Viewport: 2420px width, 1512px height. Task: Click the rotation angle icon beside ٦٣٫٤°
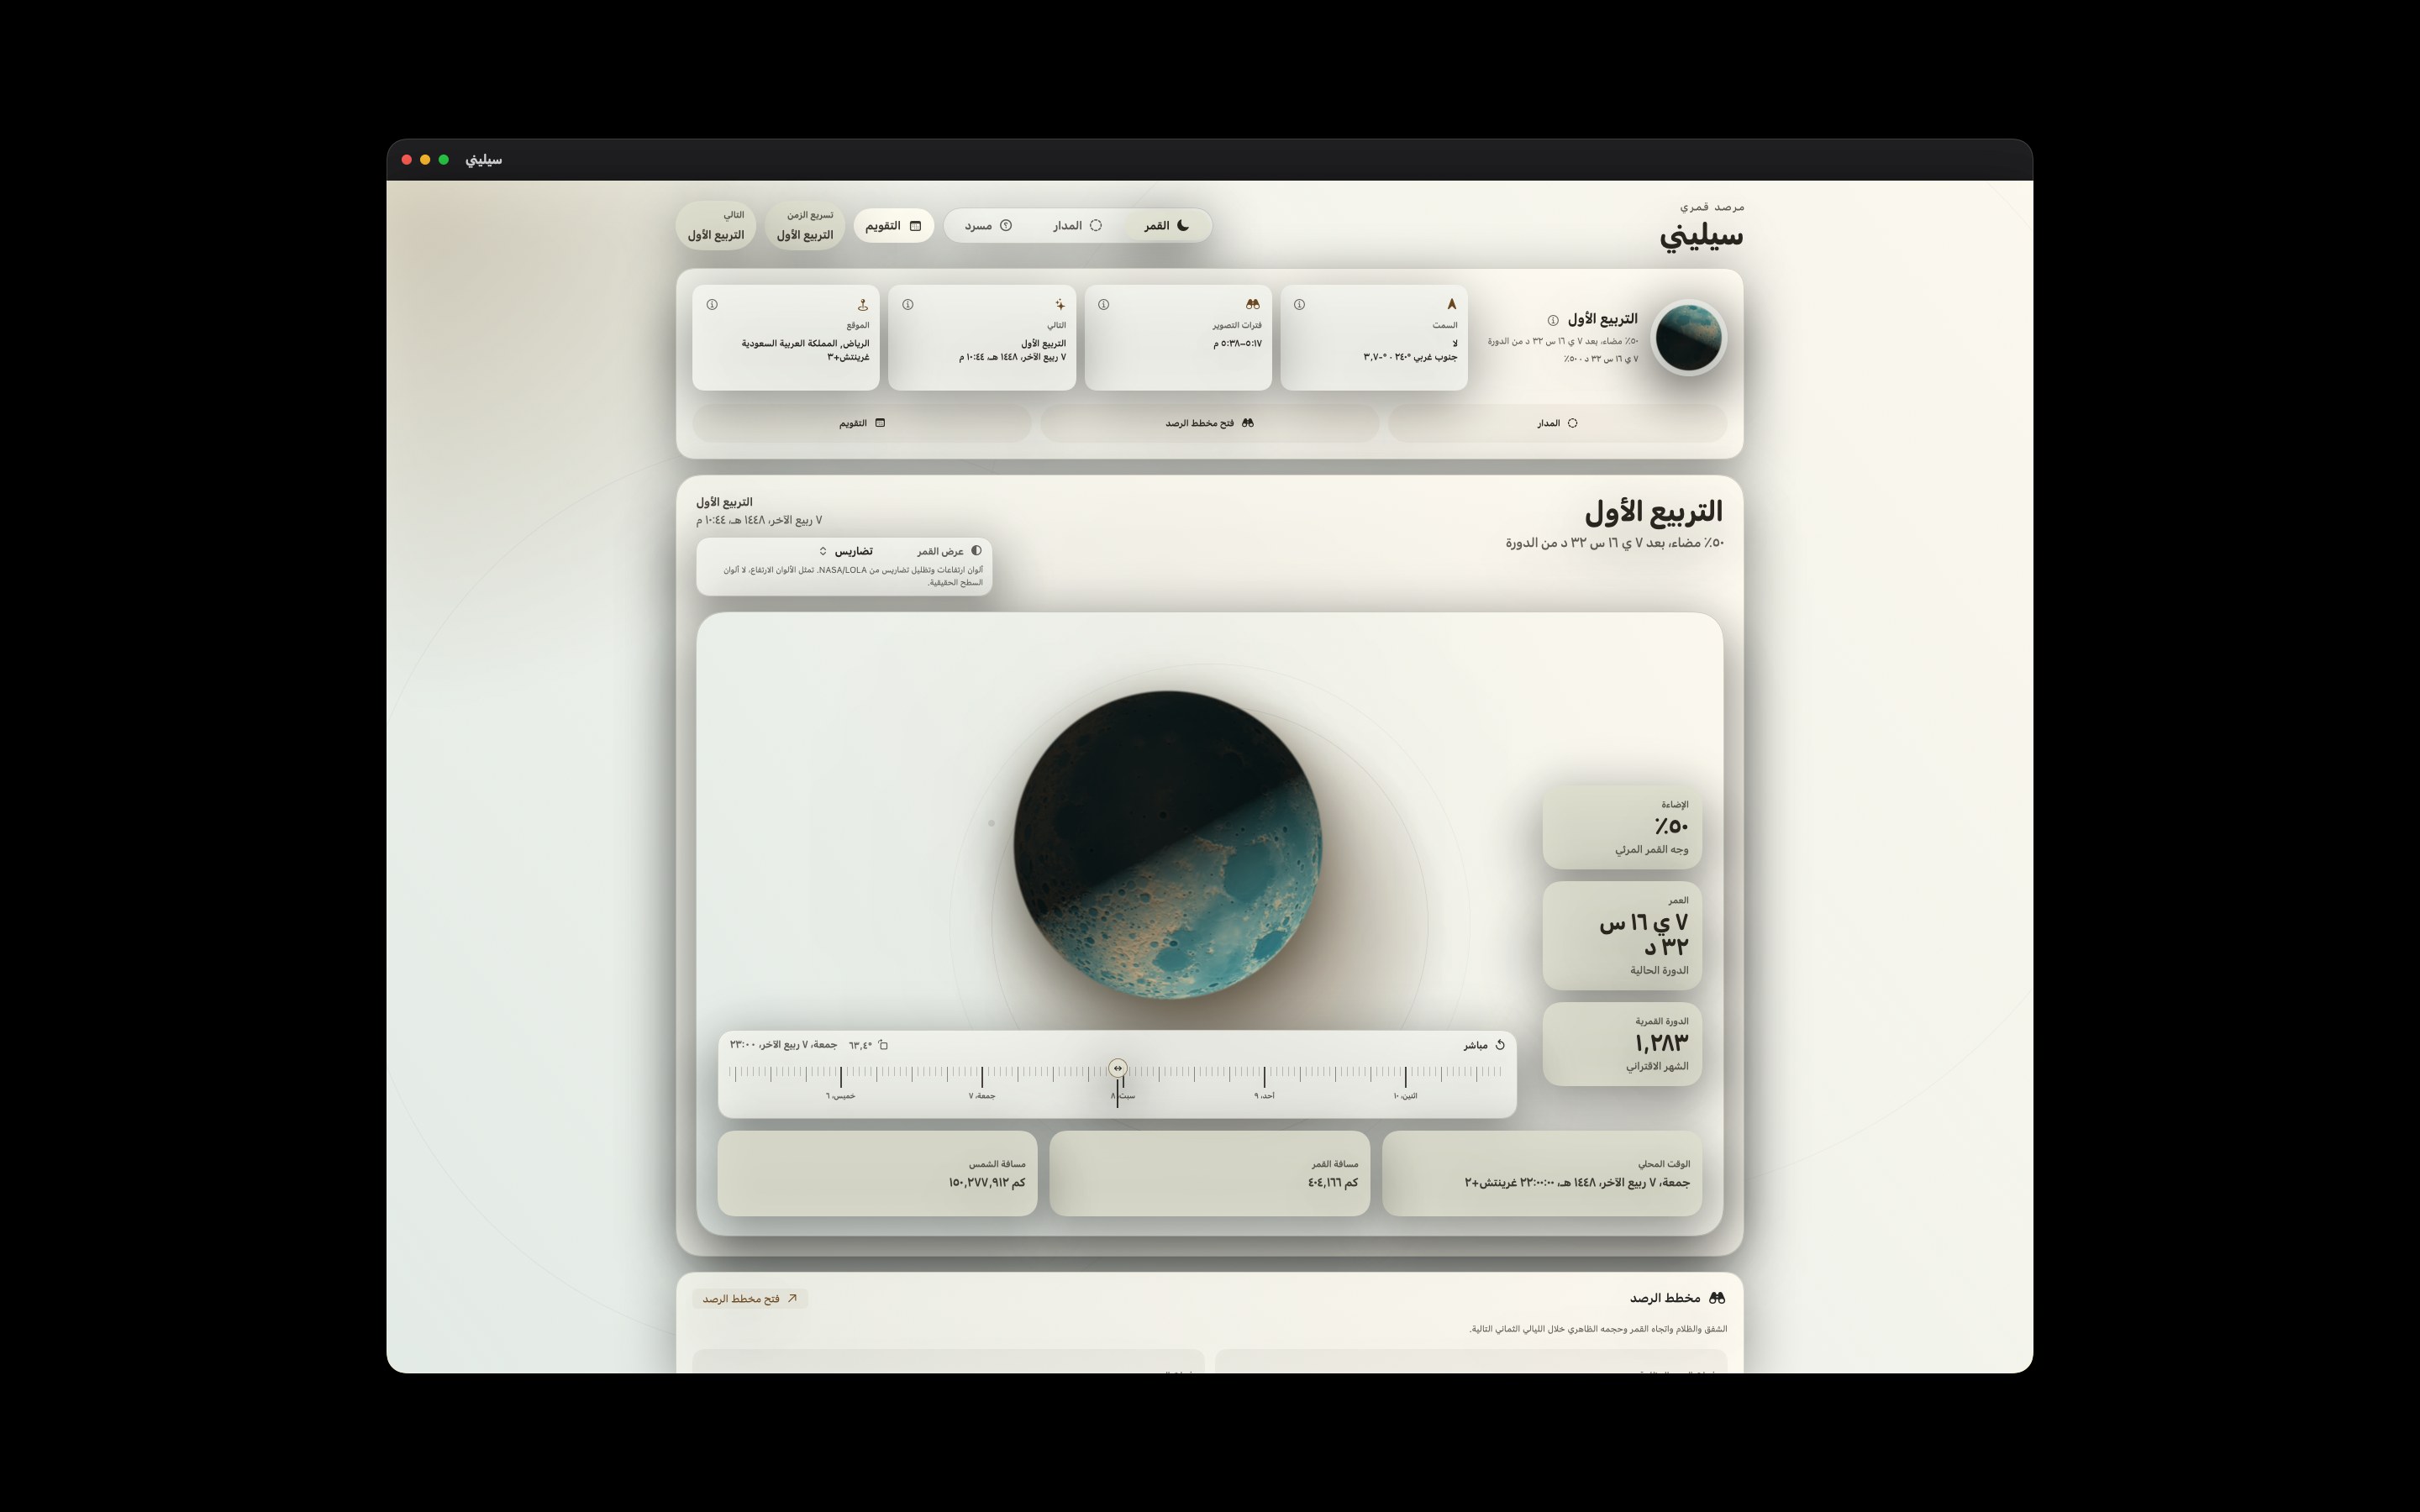[x=883, y=1045]
